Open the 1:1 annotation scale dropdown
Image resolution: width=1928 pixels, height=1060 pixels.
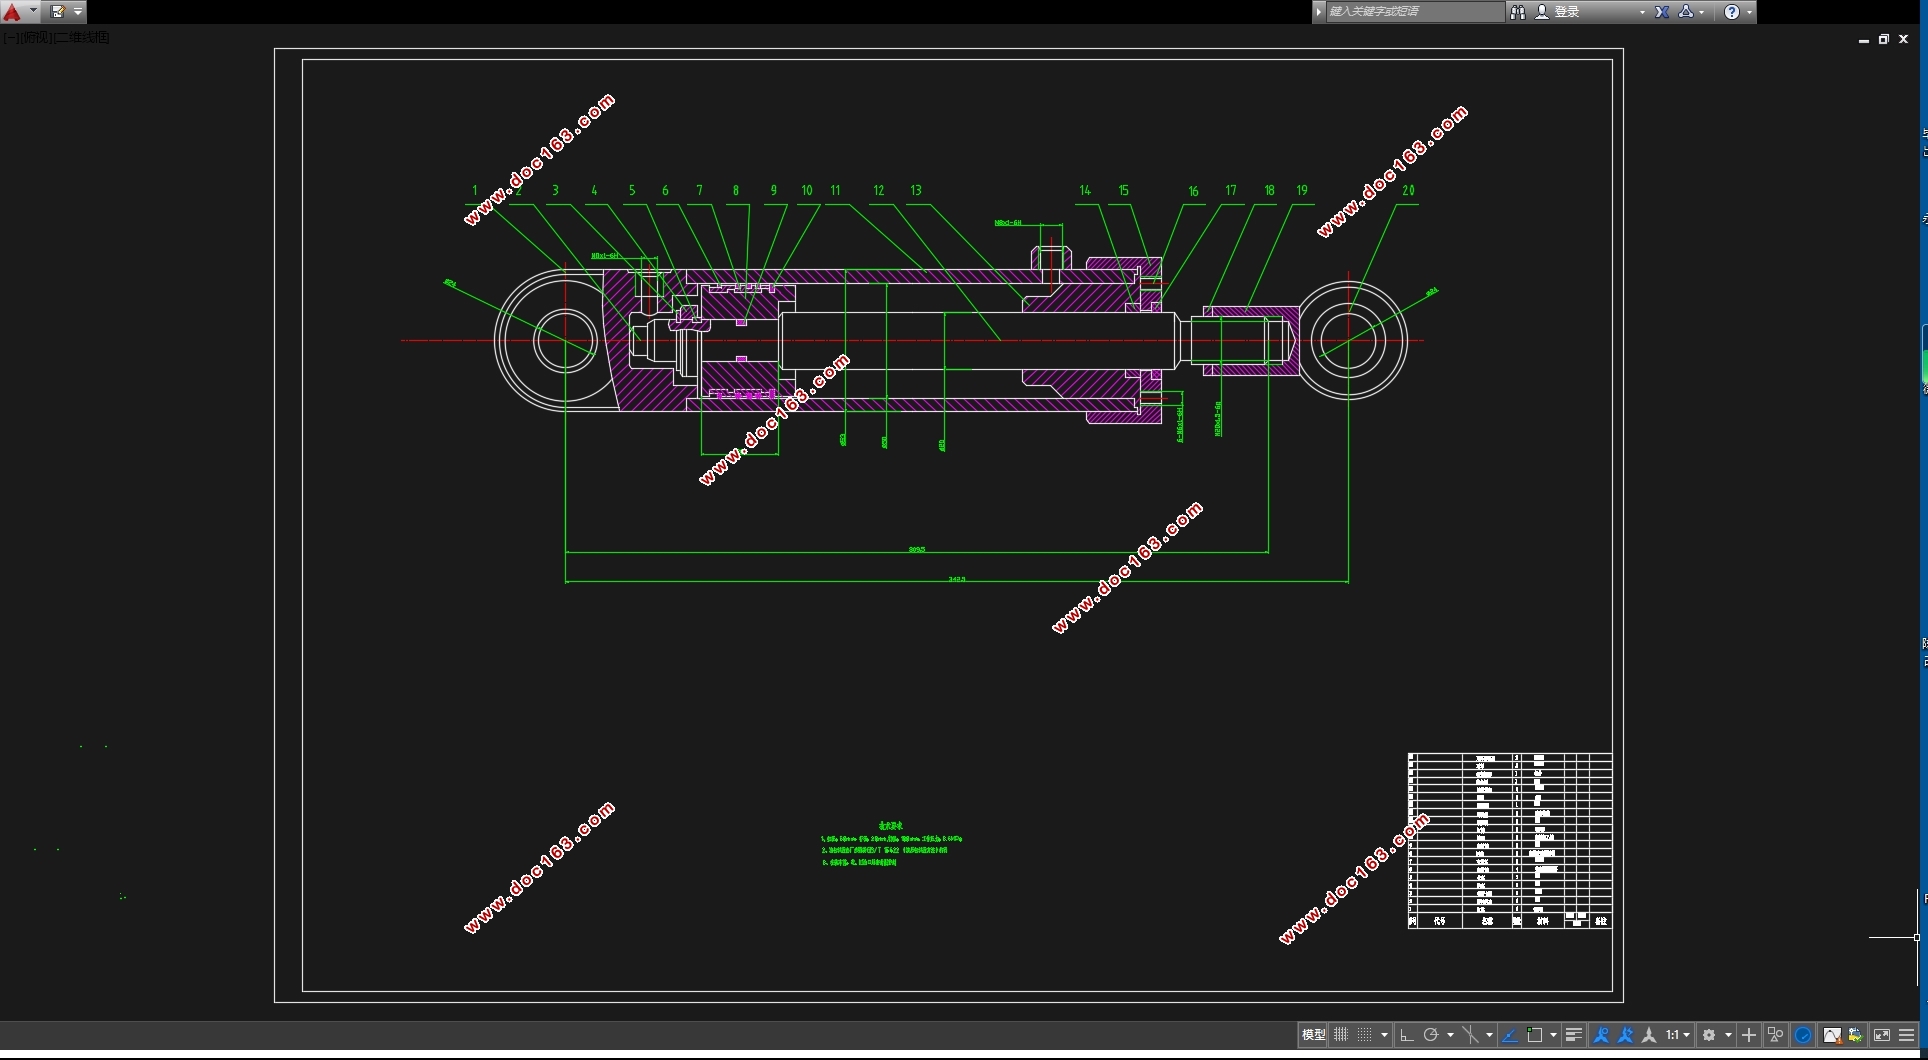(1678, 1035)
